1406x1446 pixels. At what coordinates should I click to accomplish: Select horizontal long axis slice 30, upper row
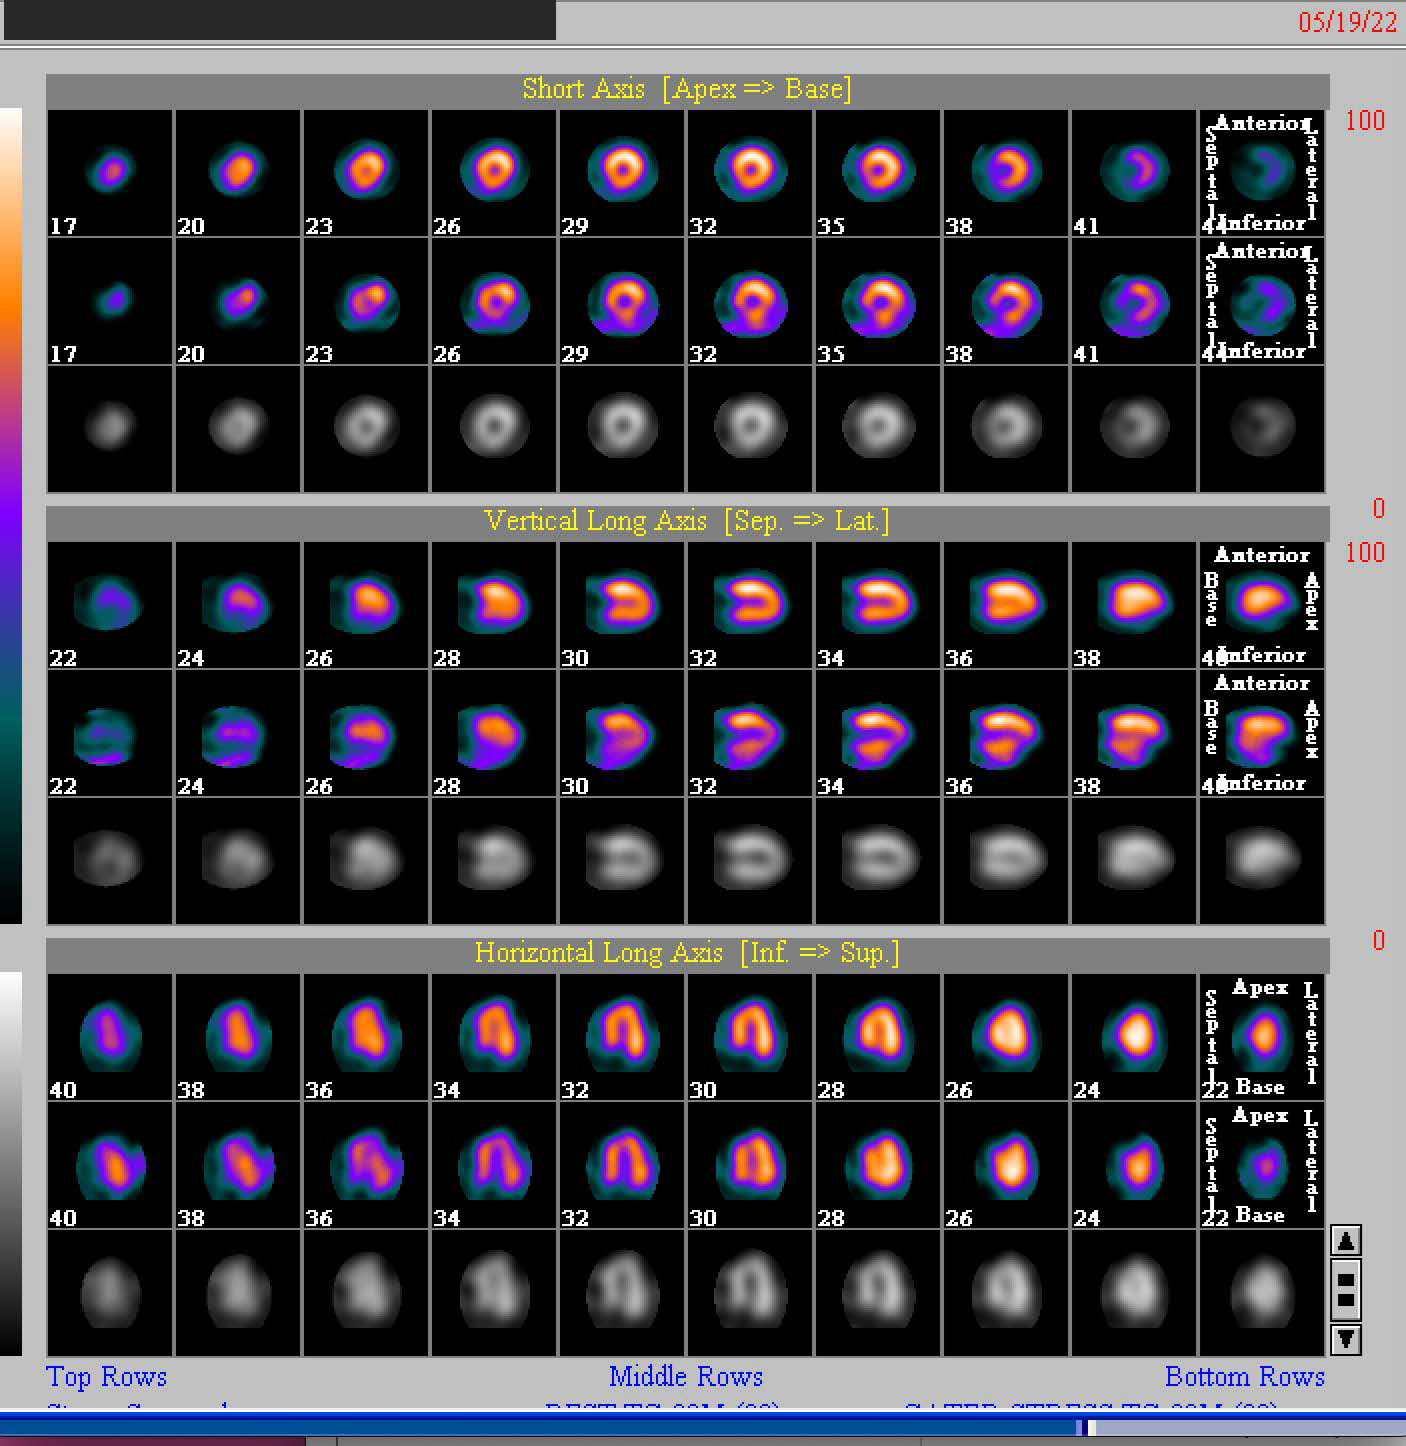point(750,1037)
